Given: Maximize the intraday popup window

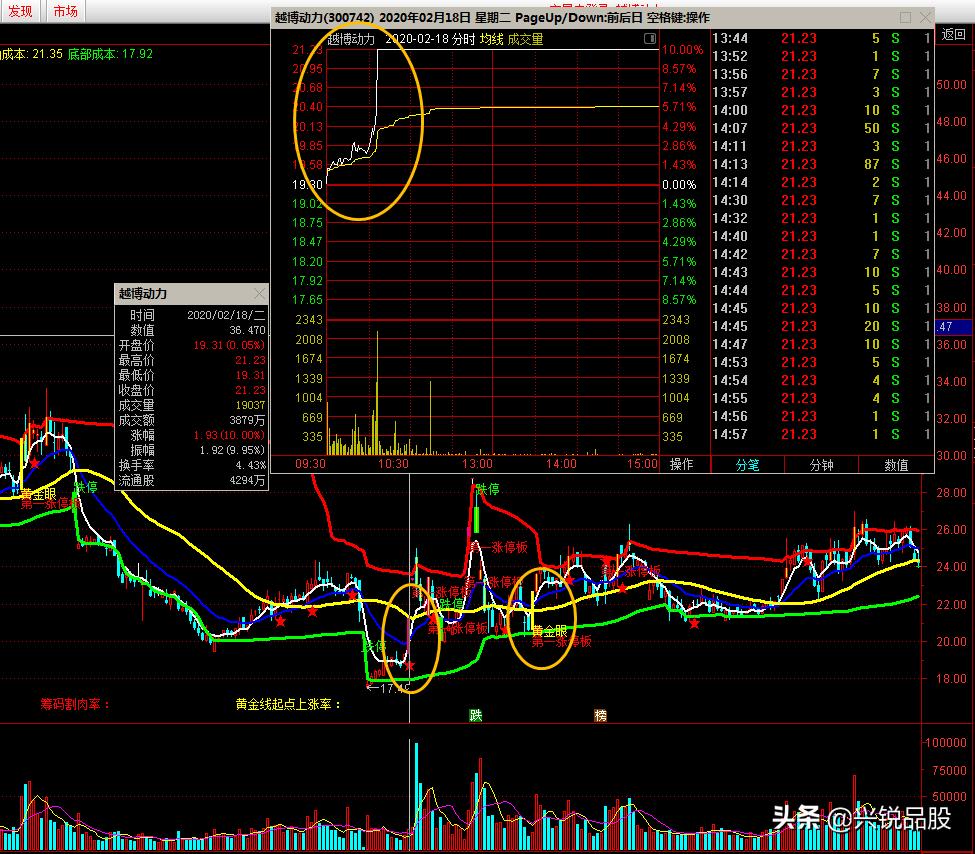Looking at the screenshot, I should pos(905,18).
